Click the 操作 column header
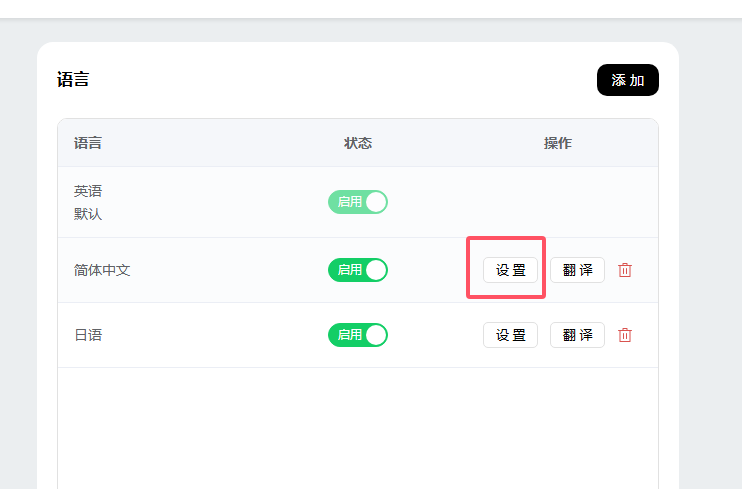Image resolution: width=742 pixels, height=489 pixels. 558,143
